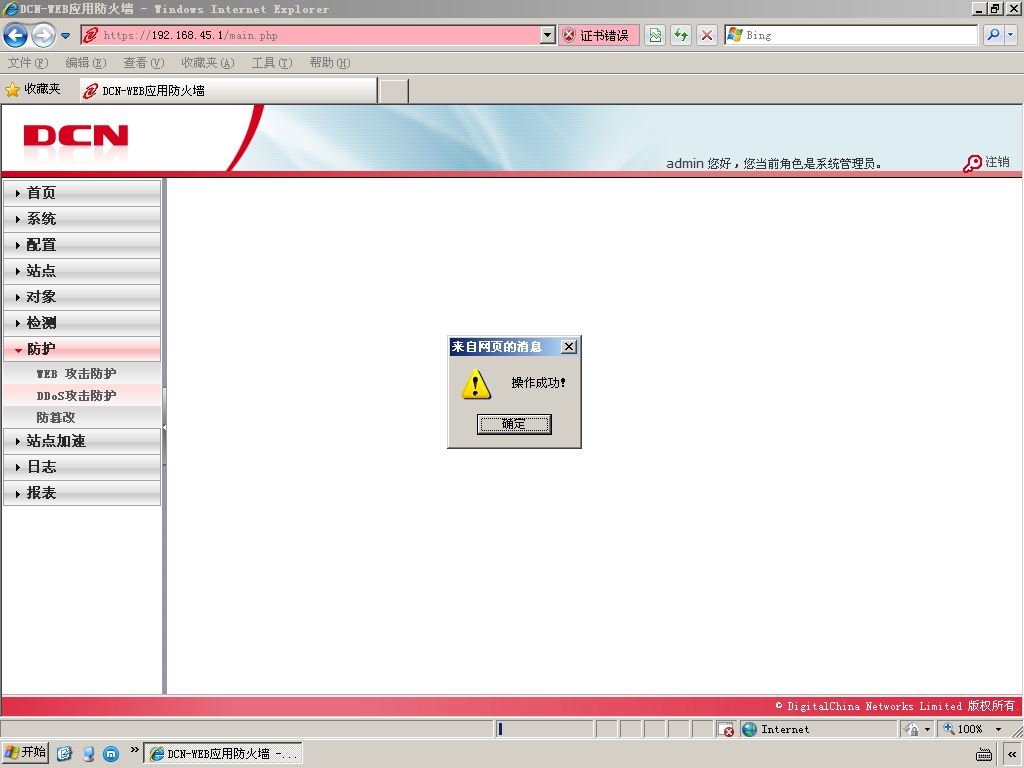Expand the 报表 sidebar menu
The image size is (1024, 768).
pyautogui.click(x=82, y=493)
